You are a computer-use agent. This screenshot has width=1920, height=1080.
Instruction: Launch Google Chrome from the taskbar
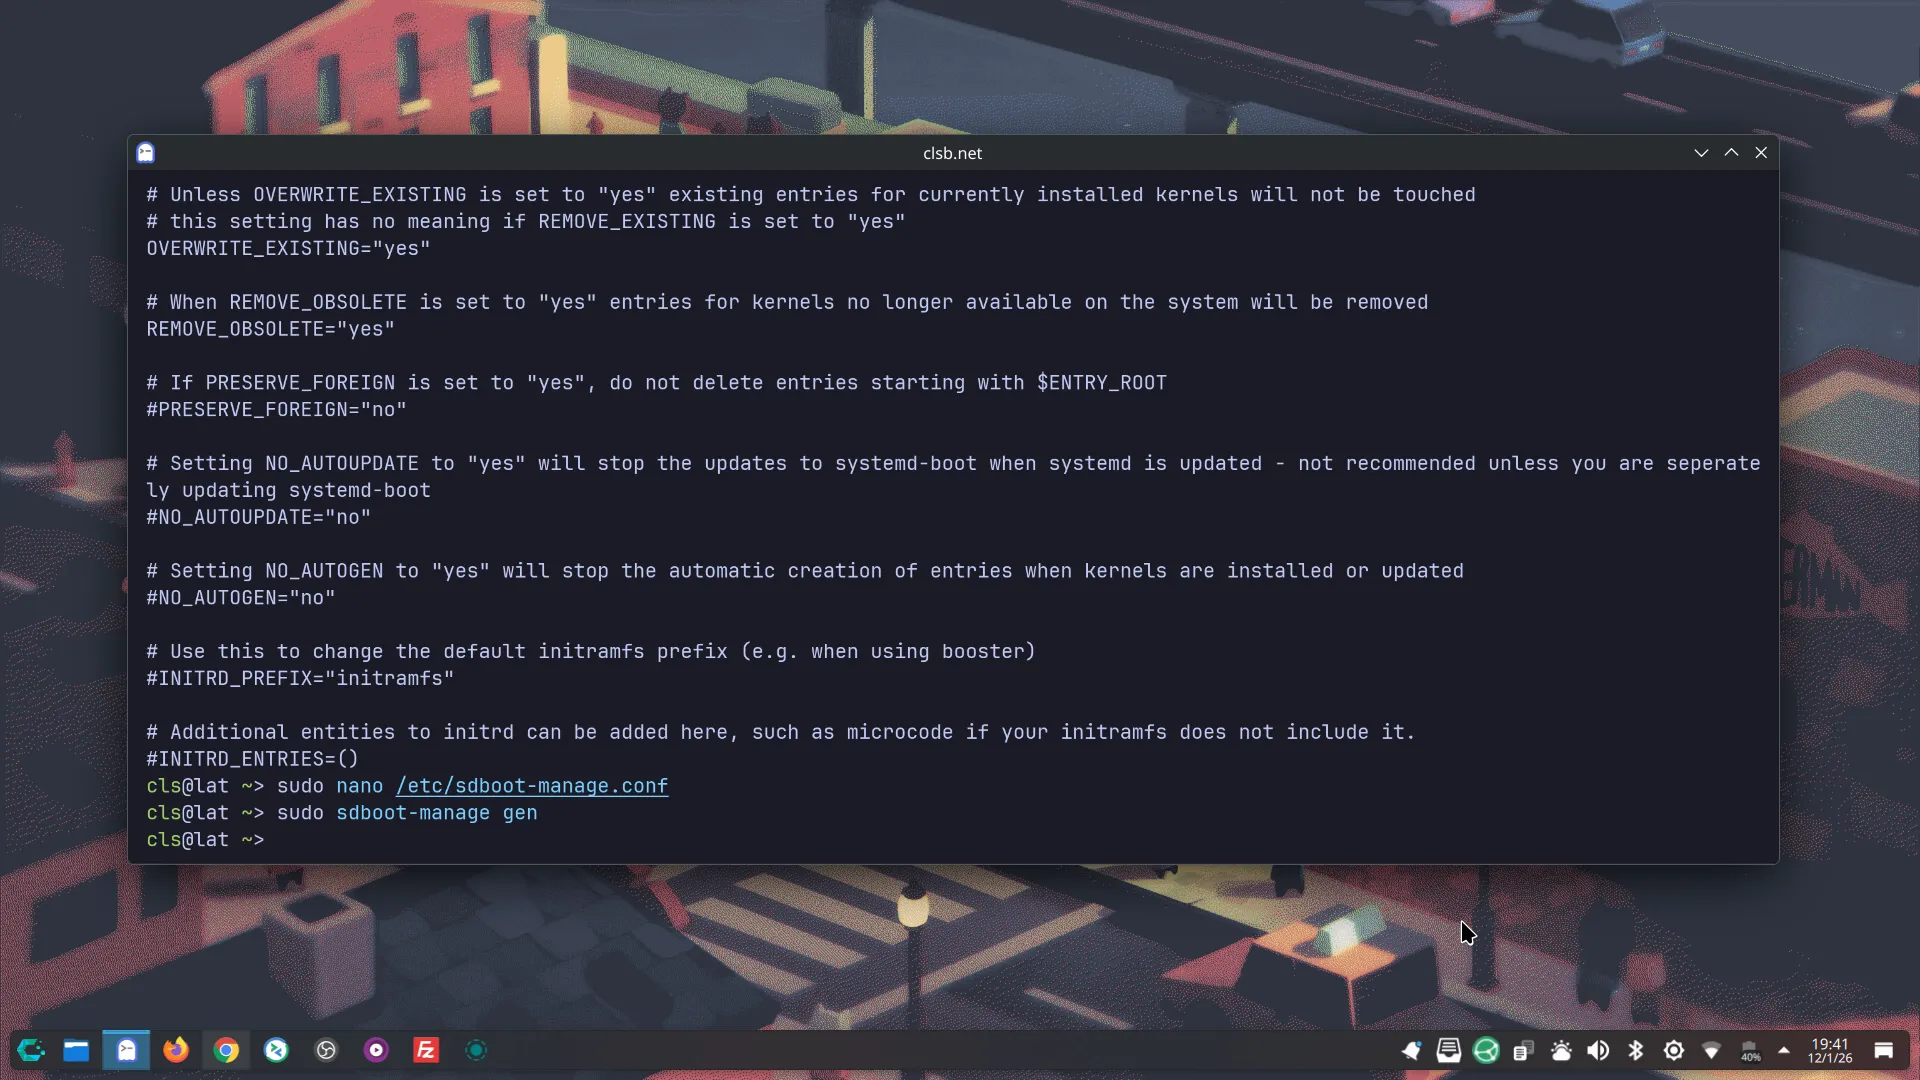click(x=226, y=1050)
